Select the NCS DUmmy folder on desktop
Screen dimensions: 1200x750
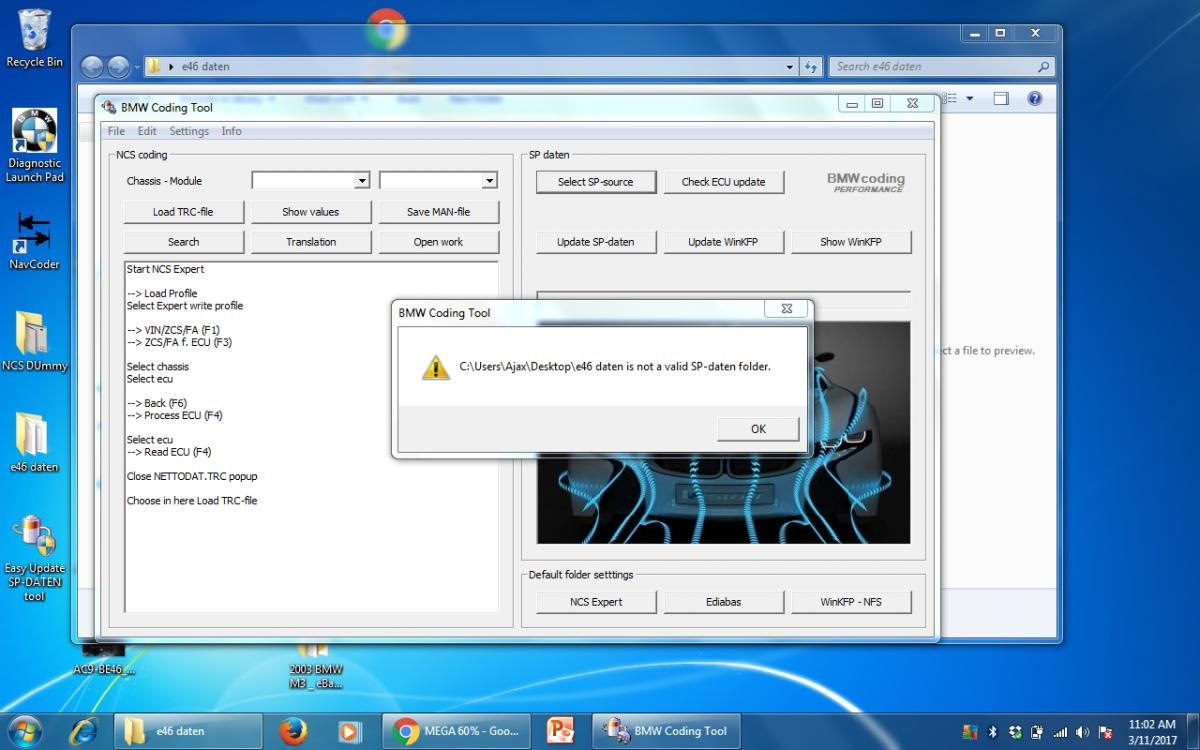click(x=34, y=341)
